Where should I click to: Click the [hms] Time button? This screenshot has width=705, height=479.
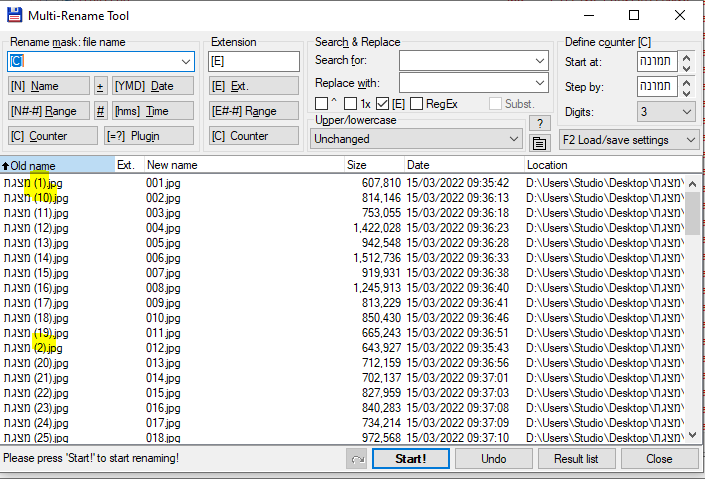click(x=153, y=111)
